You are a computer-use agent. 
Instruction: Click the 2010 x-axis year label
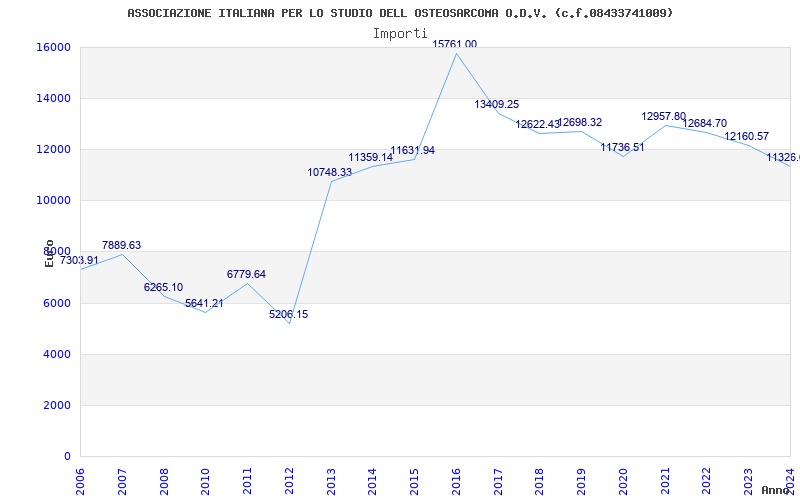[206, 481]
